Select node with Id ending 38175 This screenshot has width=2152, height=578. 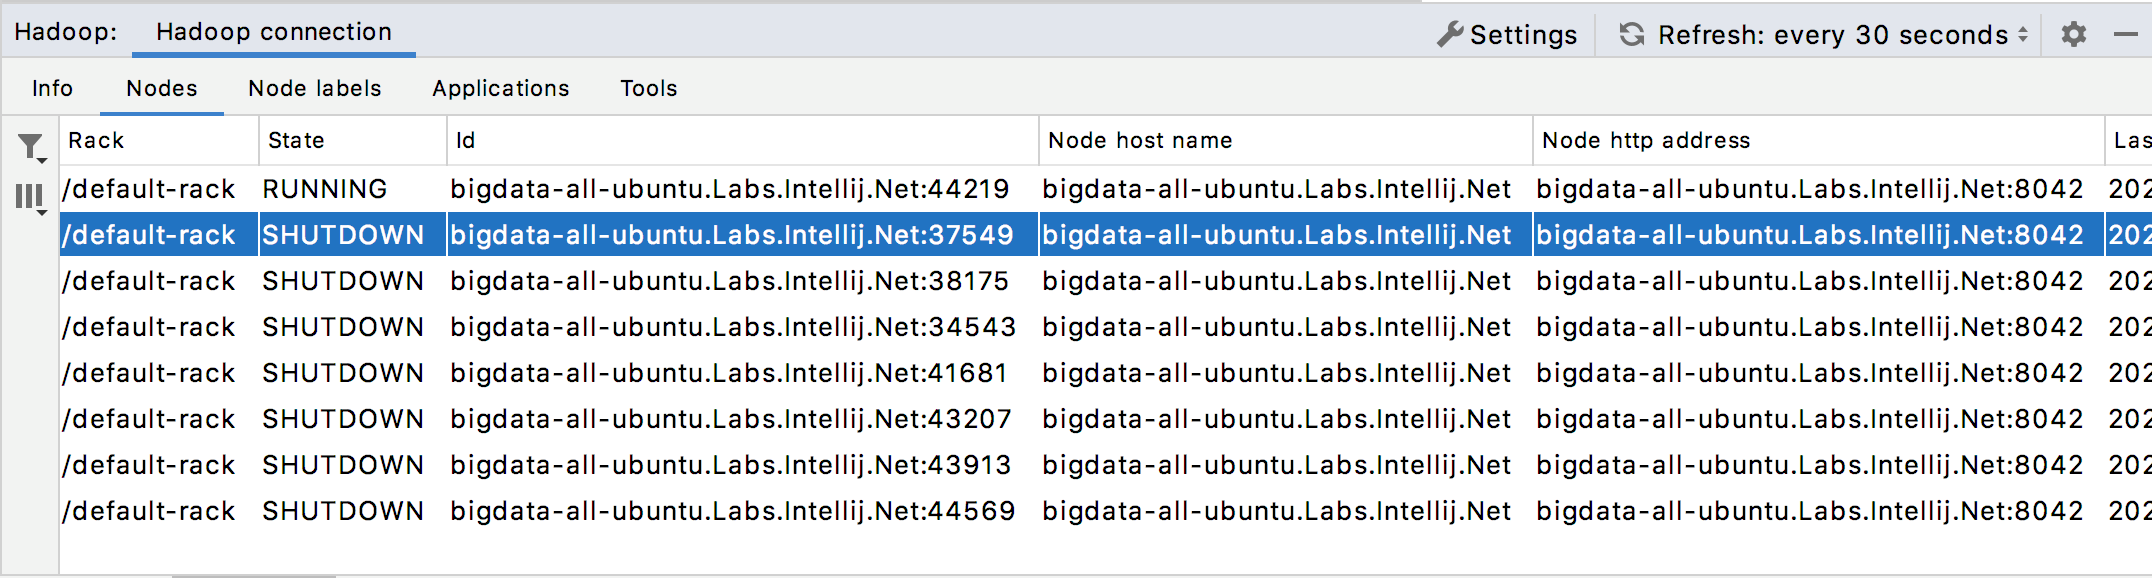(x=729, y=281)
